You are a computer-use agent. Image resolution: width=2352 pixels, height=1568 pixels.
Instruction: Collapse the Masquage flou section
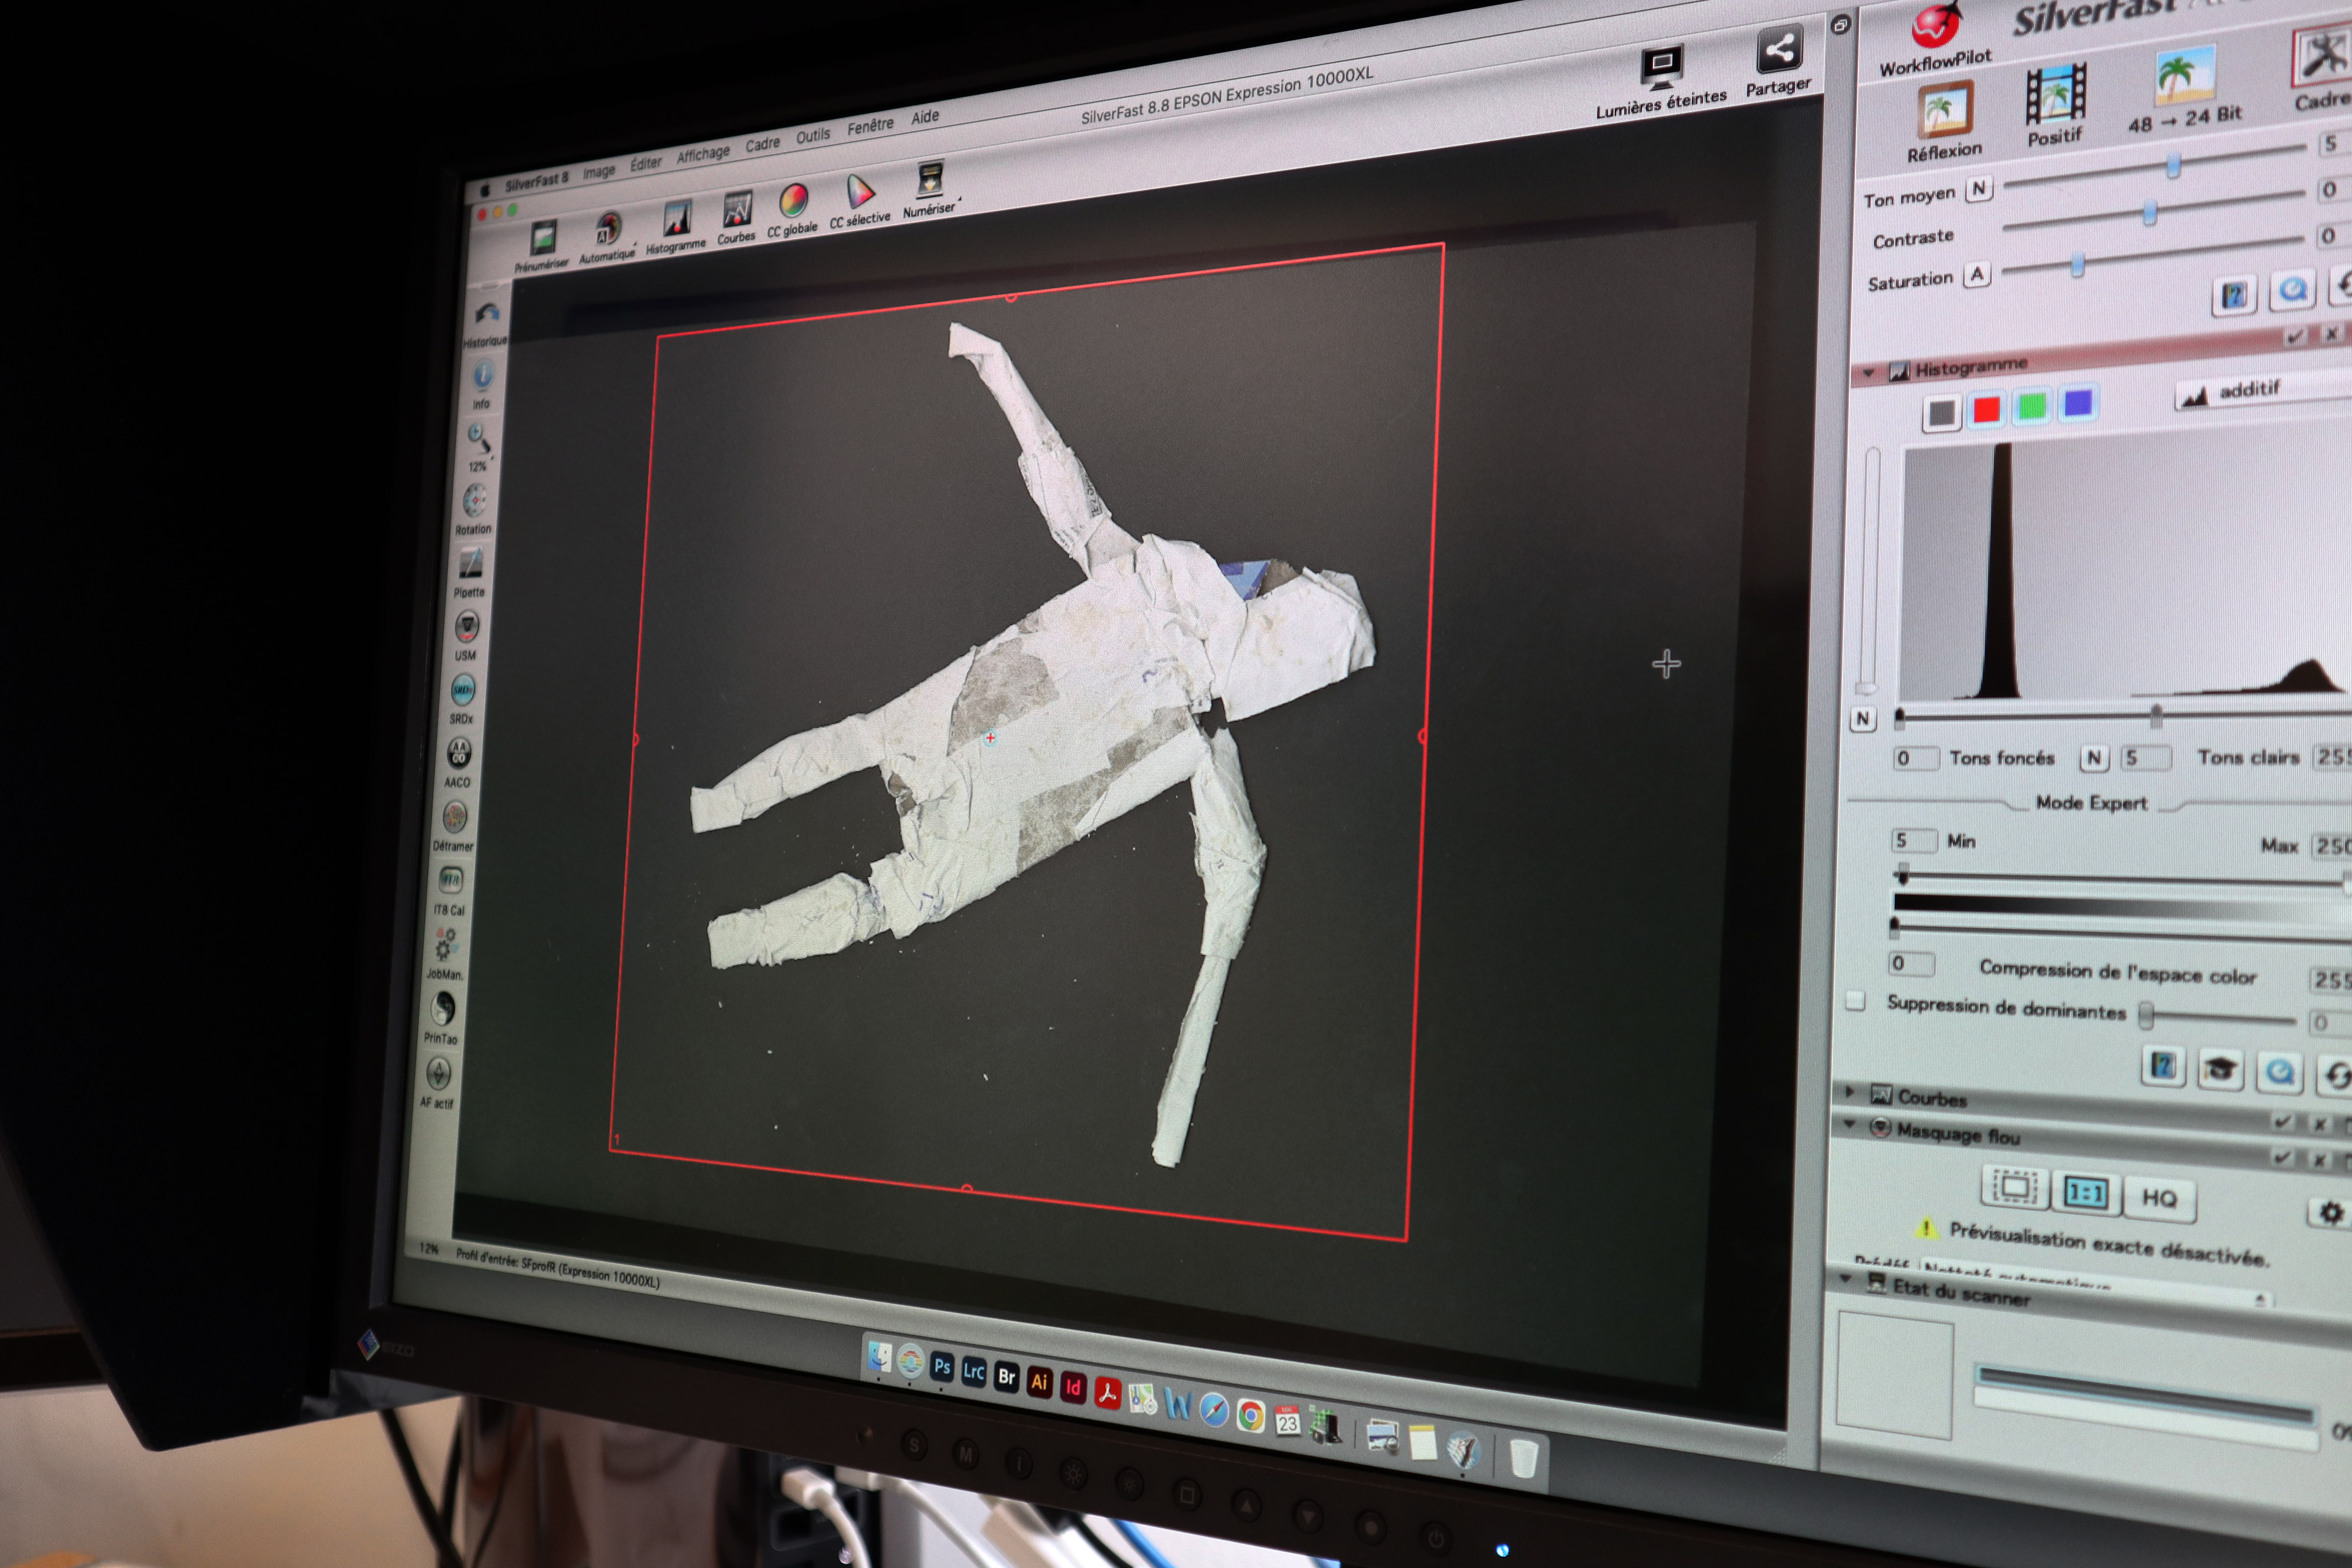(x=1849, y=1125)
